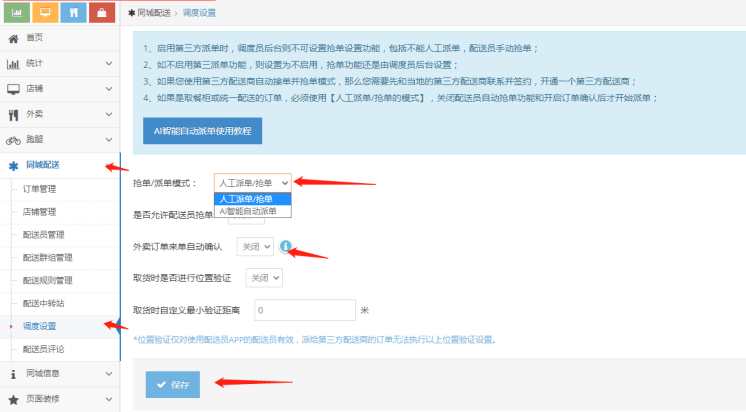Click the bicycle icon beside 跑腿

(x=13, y=140)
